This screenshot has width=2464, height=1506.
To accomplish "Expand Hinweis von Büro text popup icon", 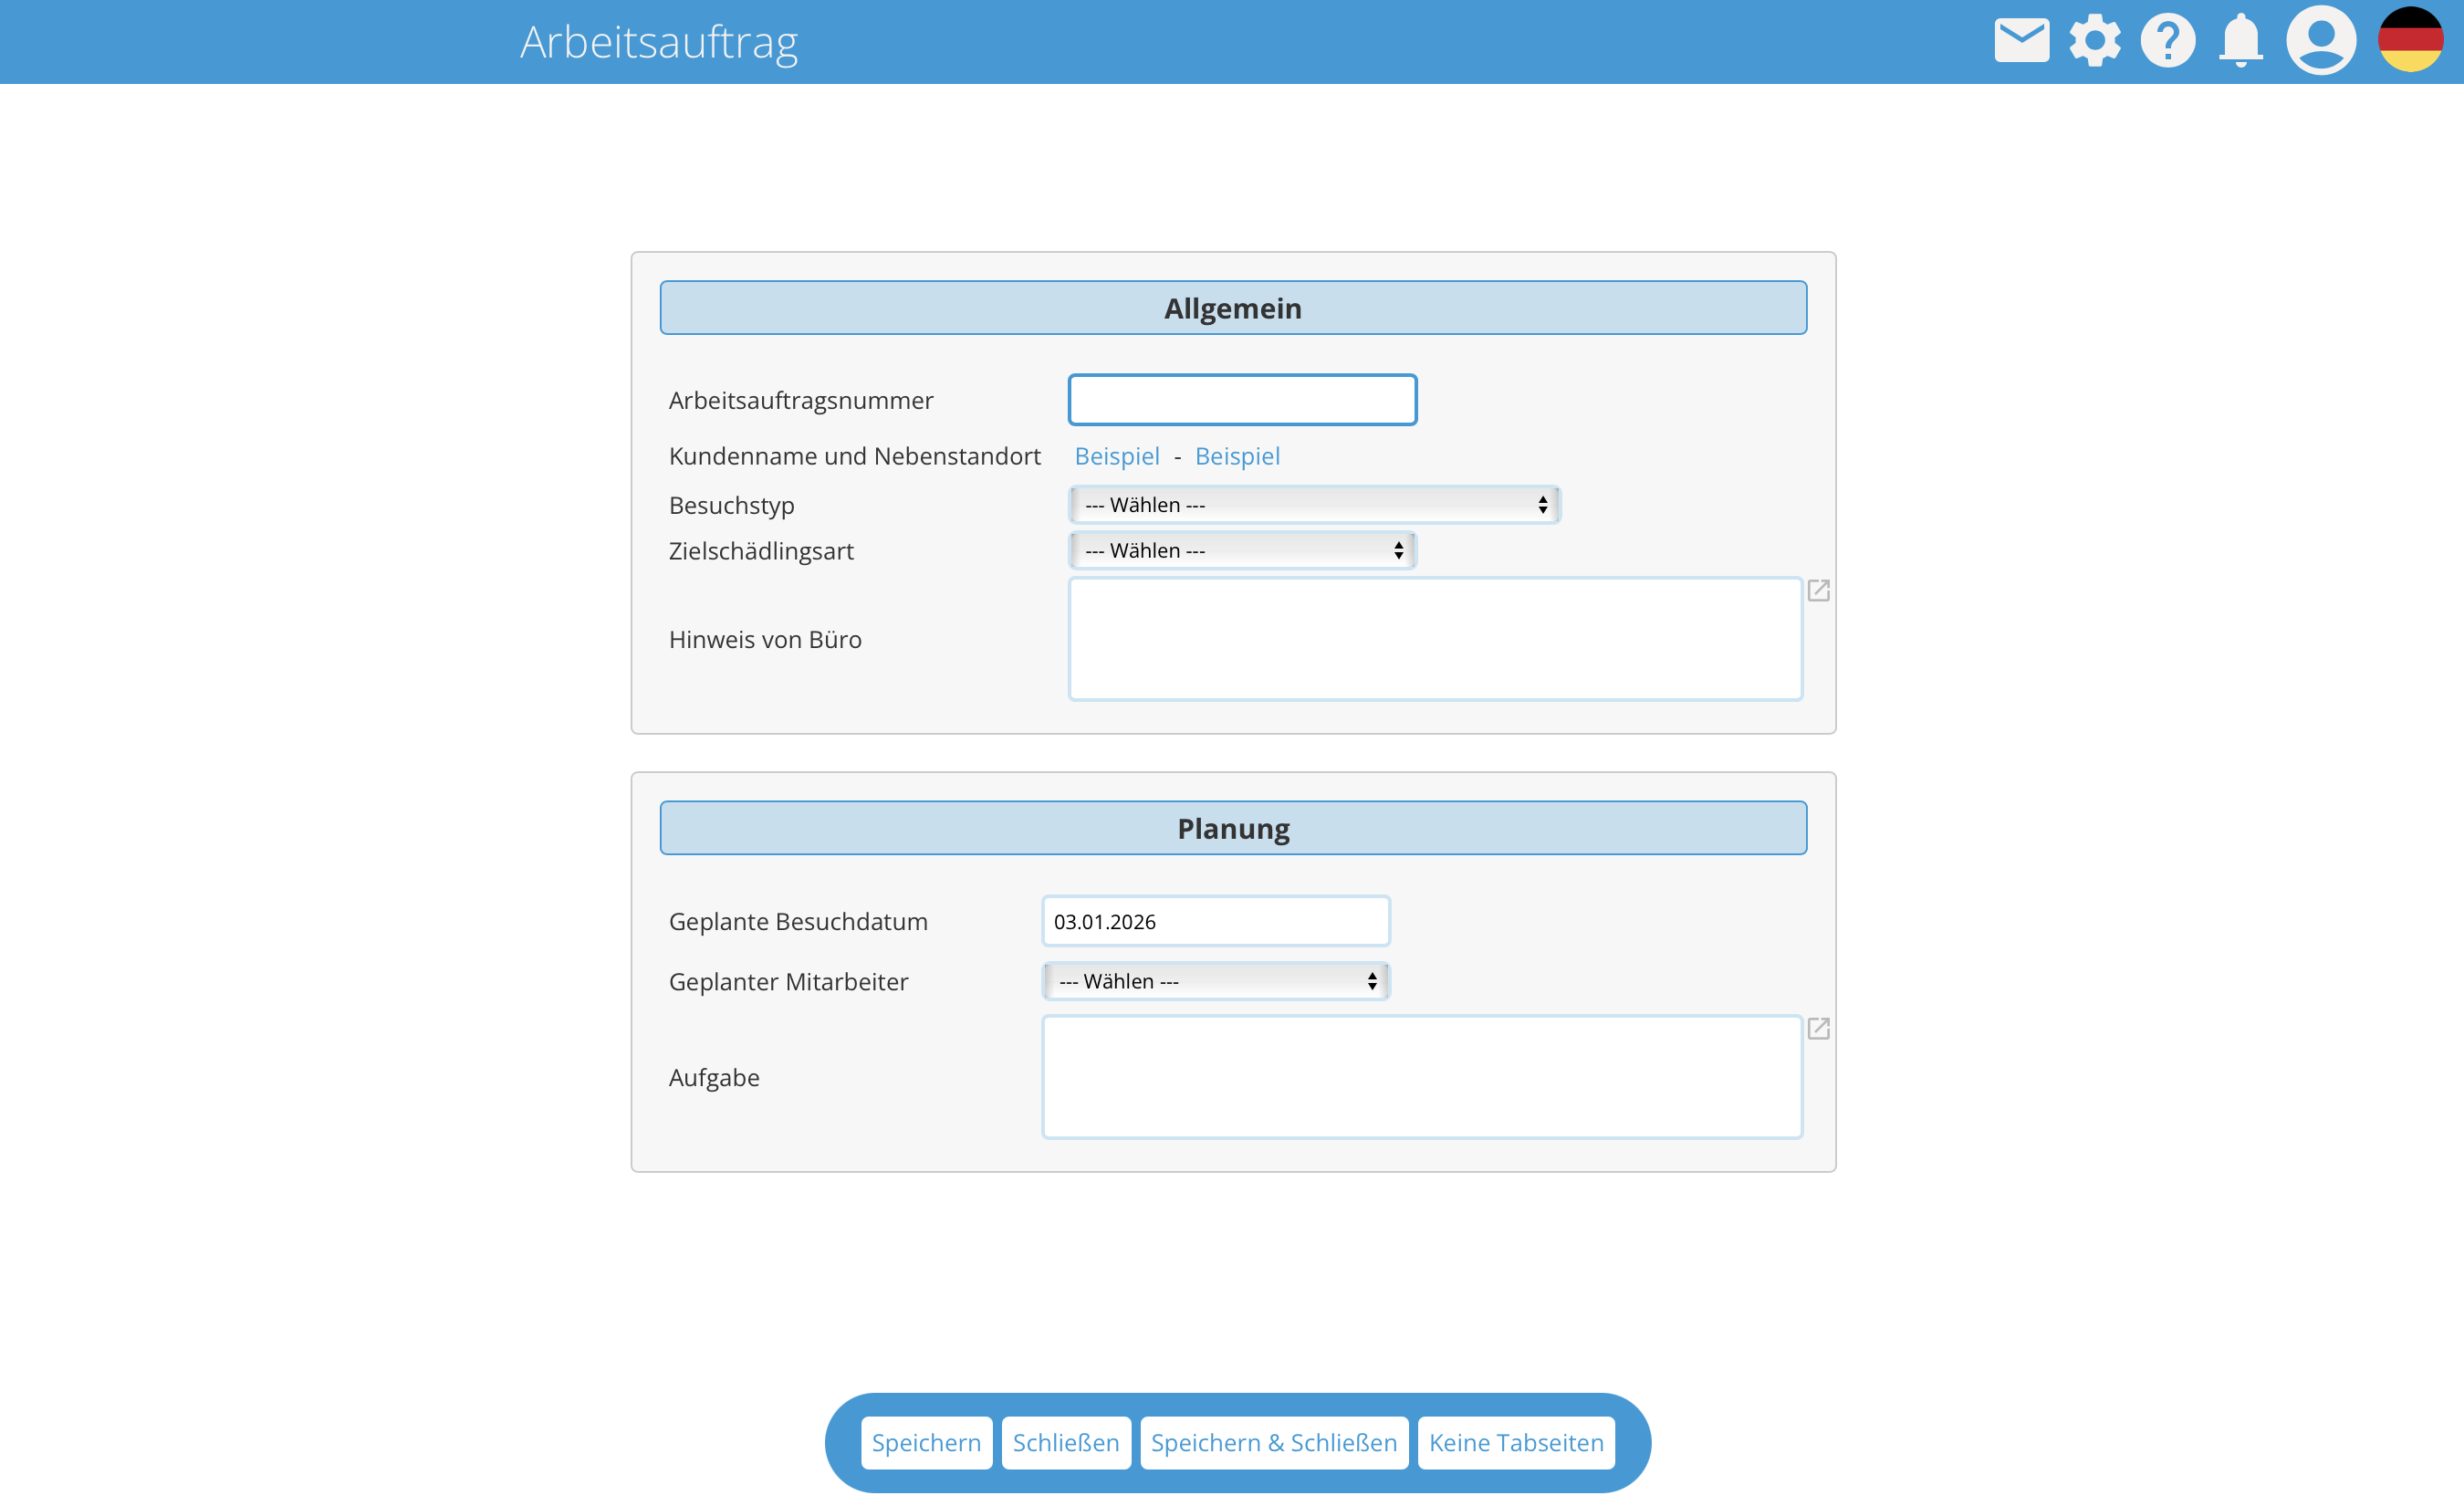I will tap(1818, 591).
